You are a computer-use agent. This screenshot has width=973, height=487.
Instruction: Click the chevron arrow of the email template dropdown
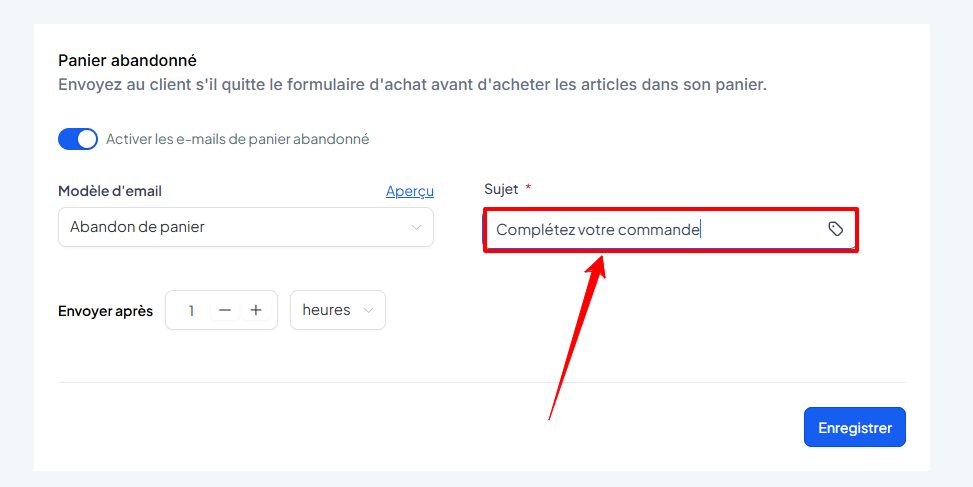coord(417,227)
